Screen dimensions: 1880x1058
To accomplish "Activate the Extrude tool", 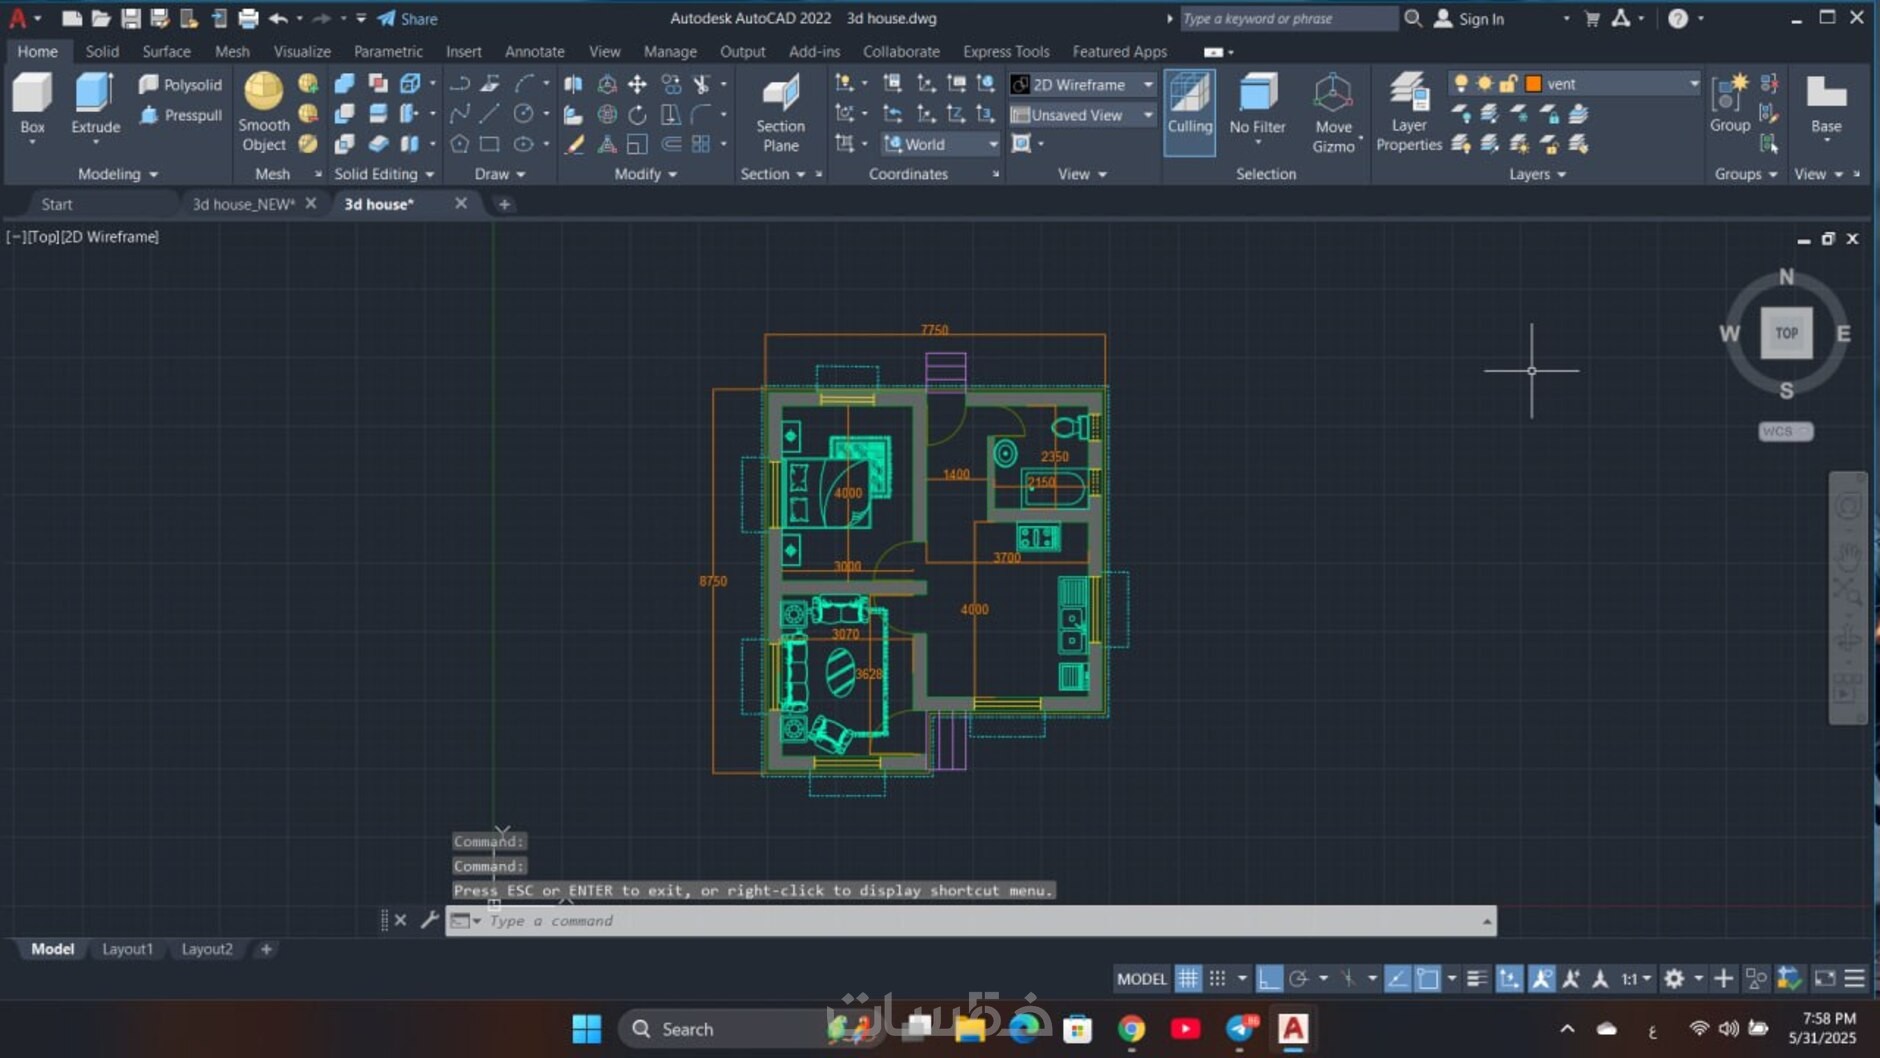I will 95,104.
